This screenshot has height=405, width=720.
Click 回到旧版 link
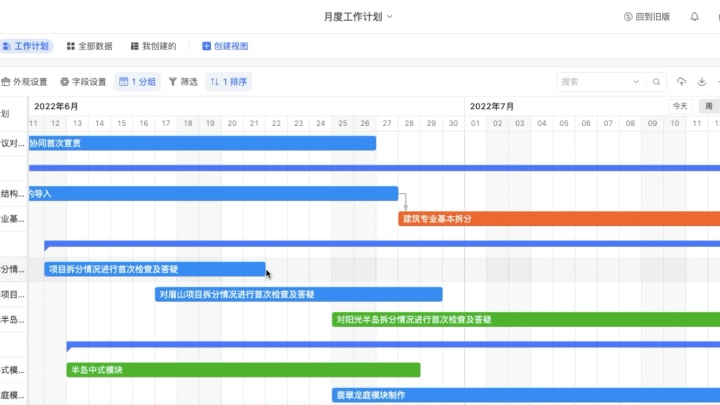tap(647, 17)
